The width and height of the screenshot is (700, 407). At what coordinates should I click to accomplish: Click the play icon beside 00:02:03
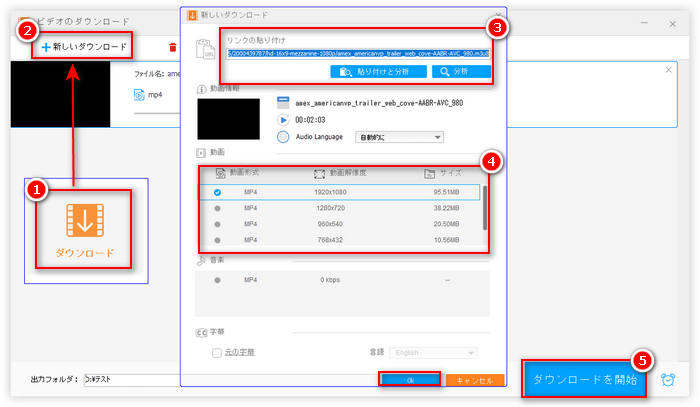coord(283,119)
